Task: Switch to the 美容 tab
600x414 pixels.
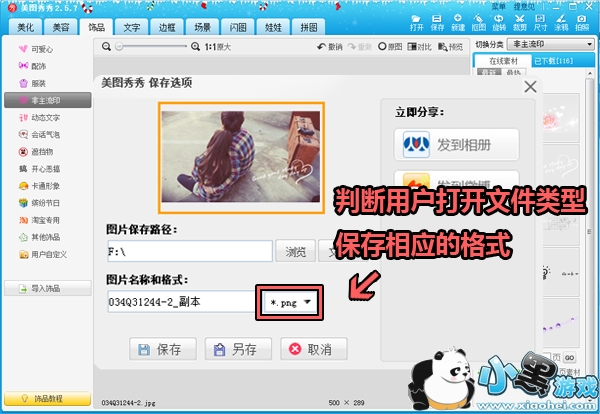Action: pos(61,27)
